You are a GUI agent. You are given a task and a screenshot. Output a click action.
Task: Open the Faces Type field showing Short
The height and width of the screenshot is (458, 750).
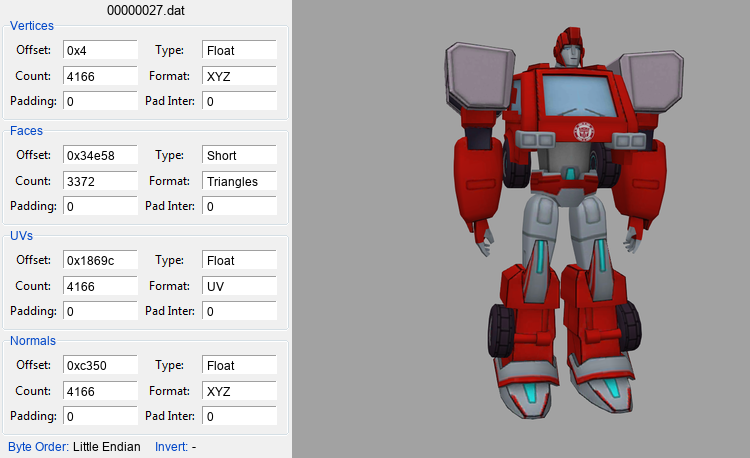pos(239,155)
